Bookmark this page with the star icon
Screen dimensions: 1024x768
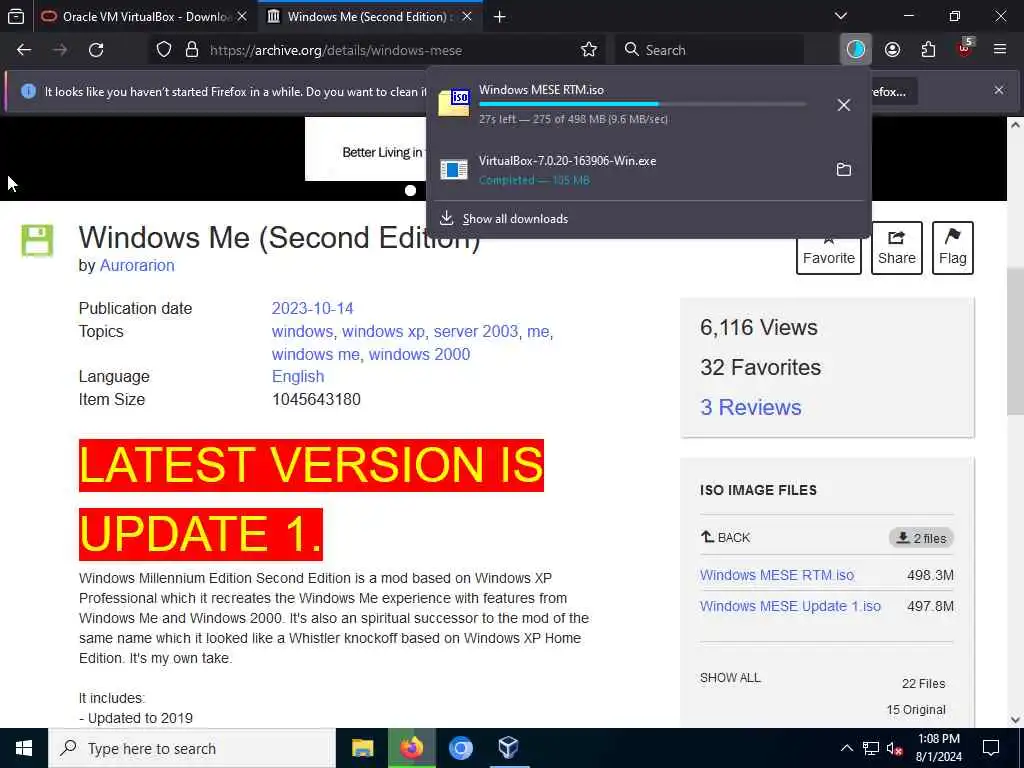click(589, 50)
